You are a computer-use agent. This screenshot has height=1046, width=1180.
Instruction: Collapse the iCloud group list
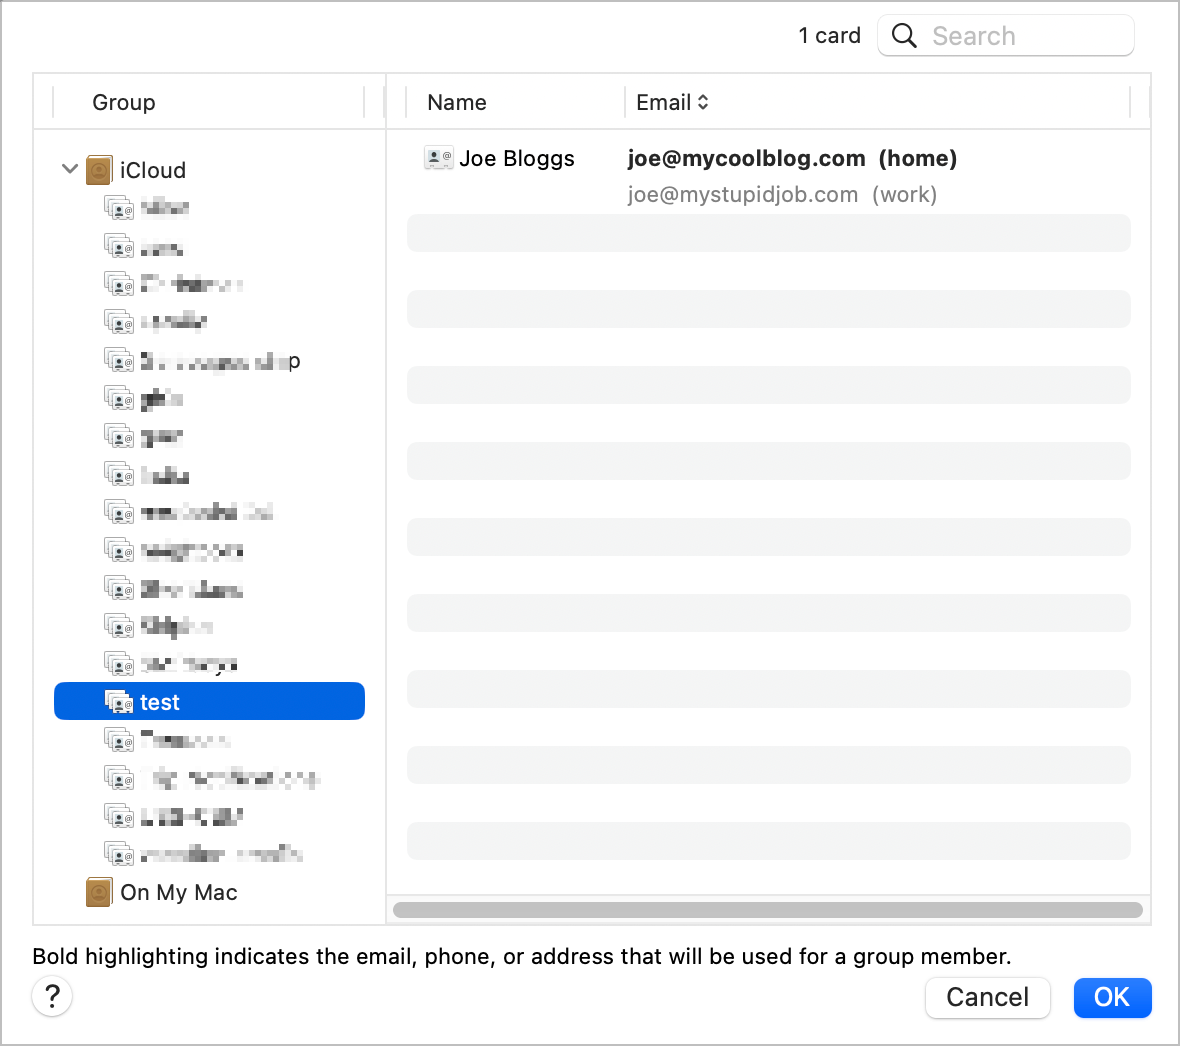point(69,169)
